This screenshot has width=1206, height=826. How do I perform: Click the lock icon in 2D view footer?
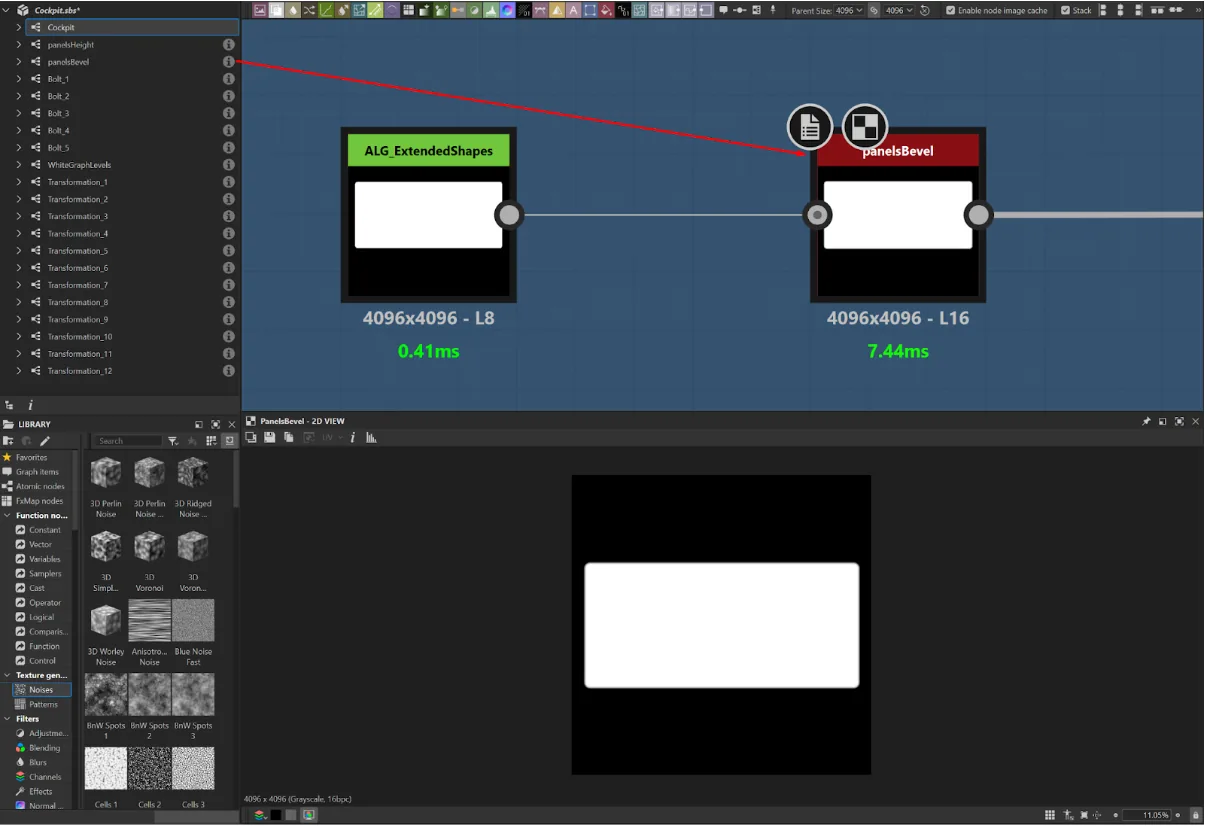[x=1196, y=815]
